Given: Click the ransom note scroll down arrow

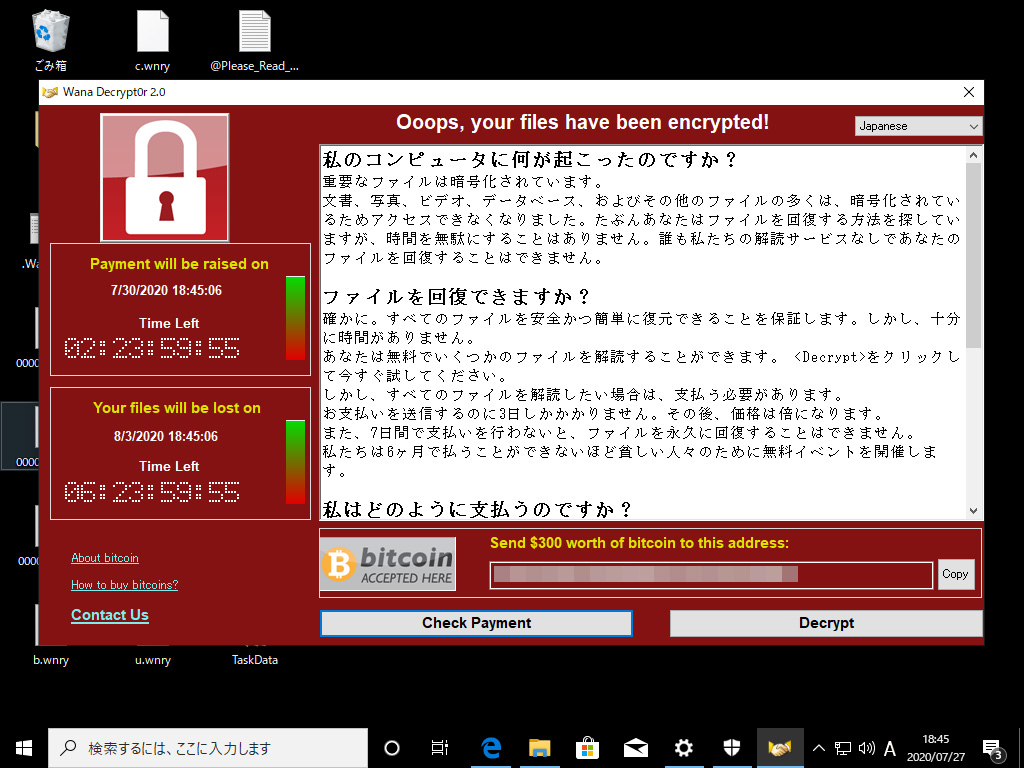Looking at the screenshot, I should [x=973, y=511].
